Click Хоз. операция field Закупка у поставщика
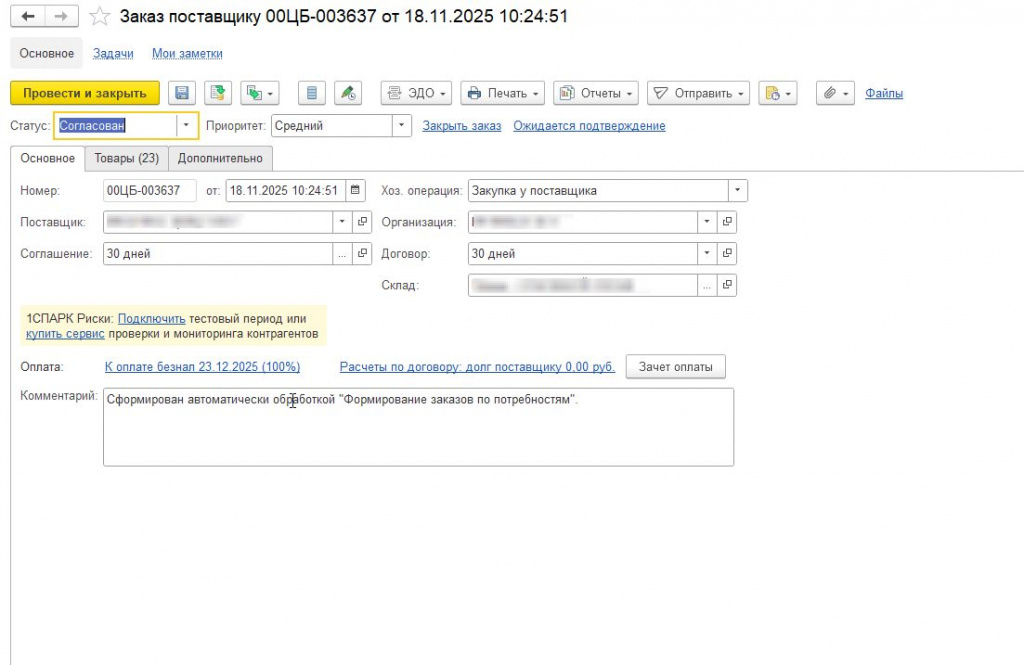This screenshot has height=665, width=1024. pos(598,191)
